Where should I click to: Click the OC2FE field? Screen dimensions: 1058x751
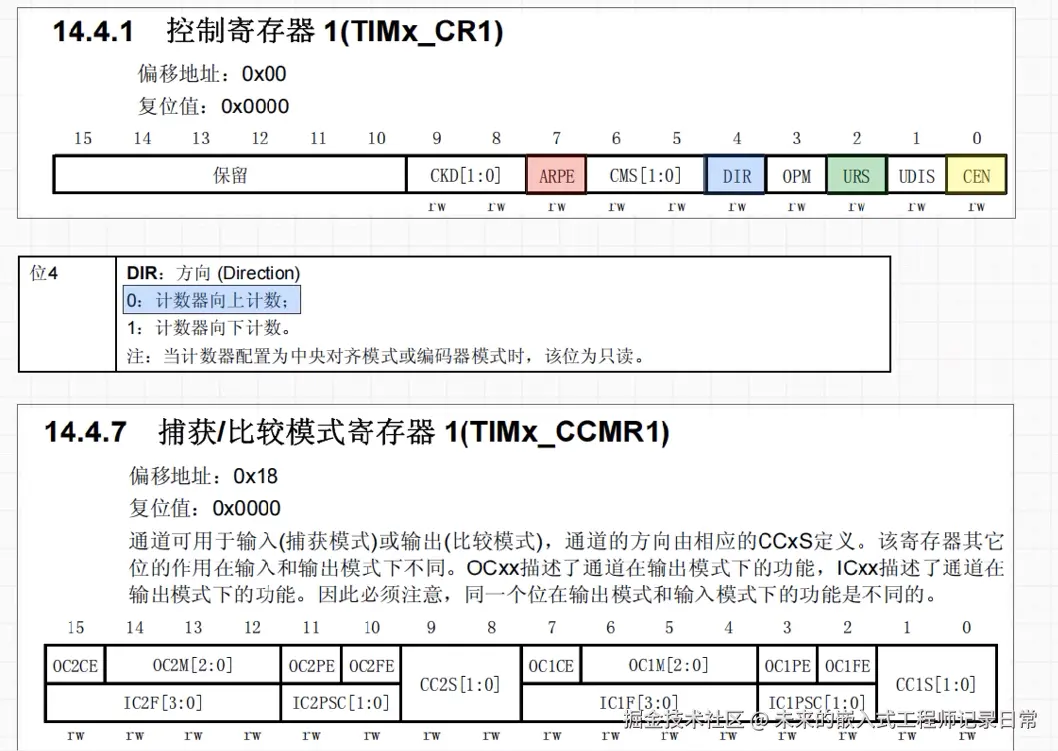tap(371, 665)
